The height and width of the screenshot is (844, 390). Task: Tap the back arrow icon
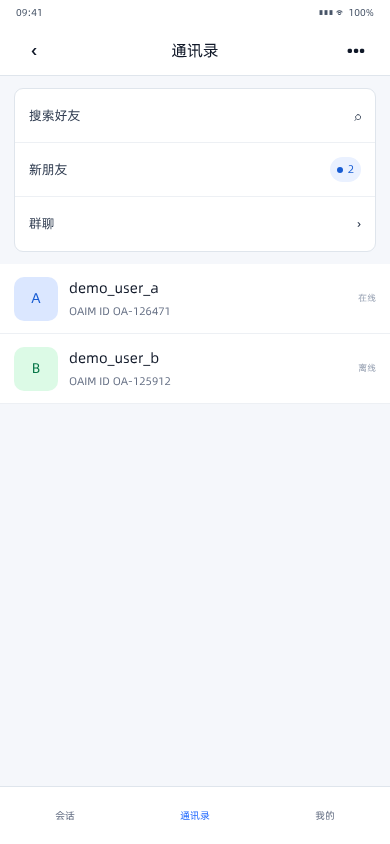34,51
